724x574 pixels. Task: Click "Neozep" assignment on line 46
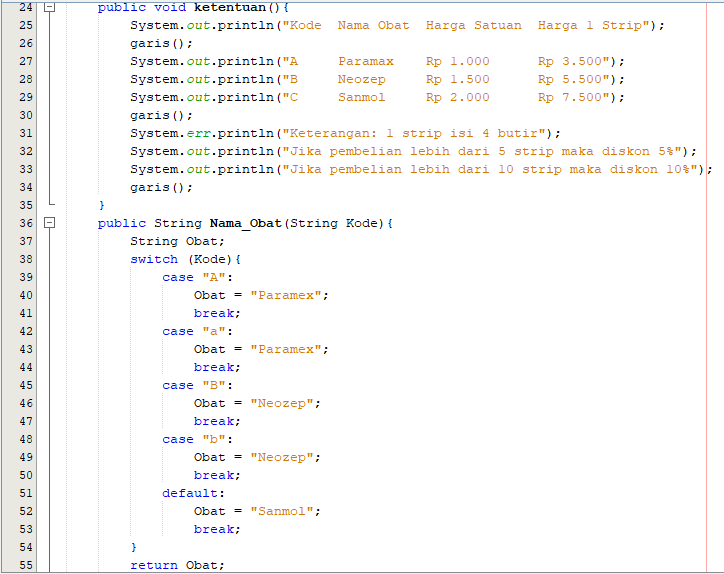282,404
